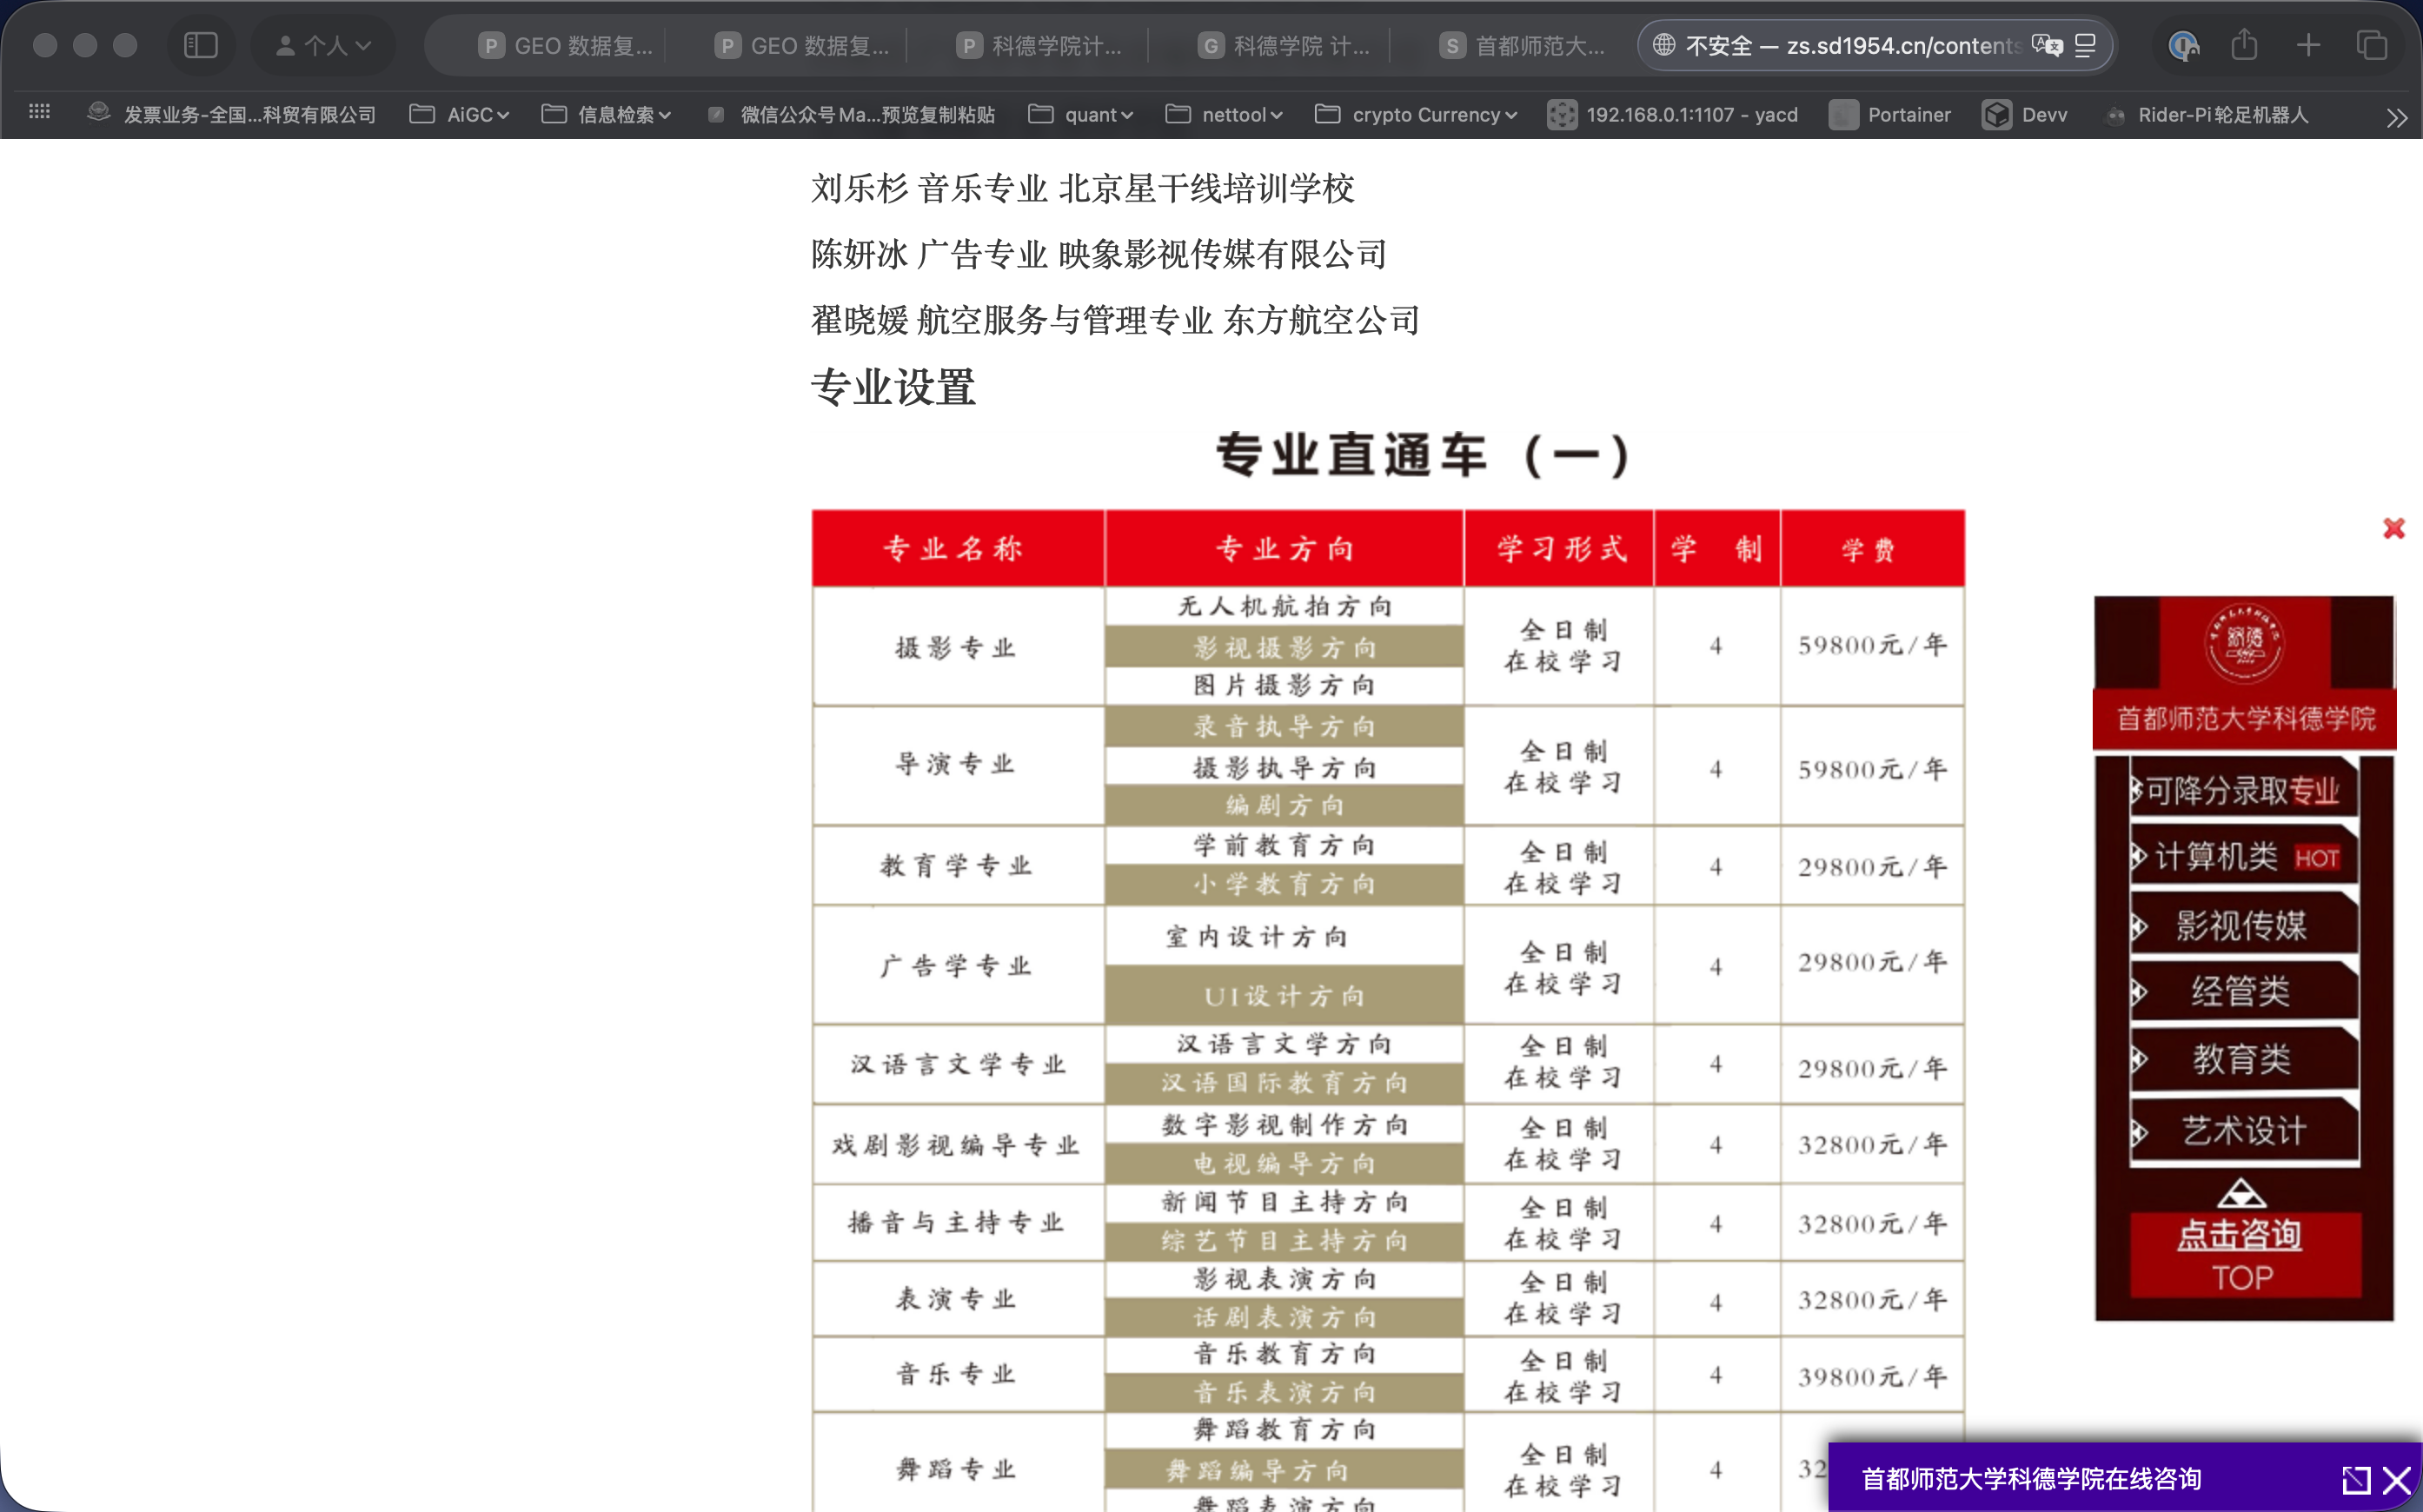Expand the nettool bookmarks folder

pos(1224,114)
